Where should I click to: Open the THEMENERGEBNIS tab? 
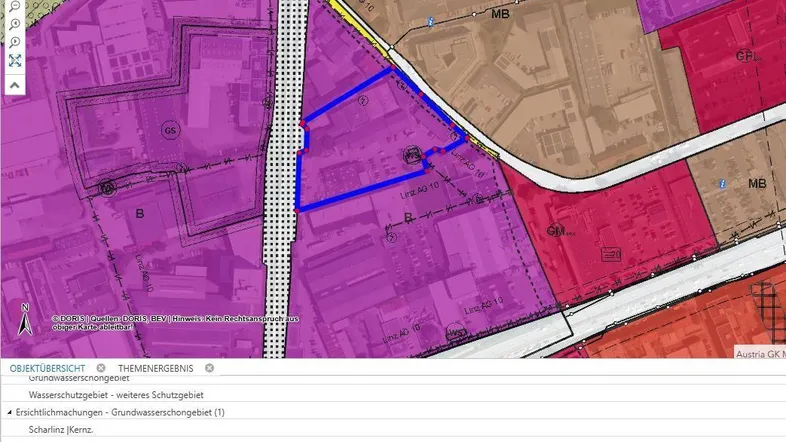point(155,368)
